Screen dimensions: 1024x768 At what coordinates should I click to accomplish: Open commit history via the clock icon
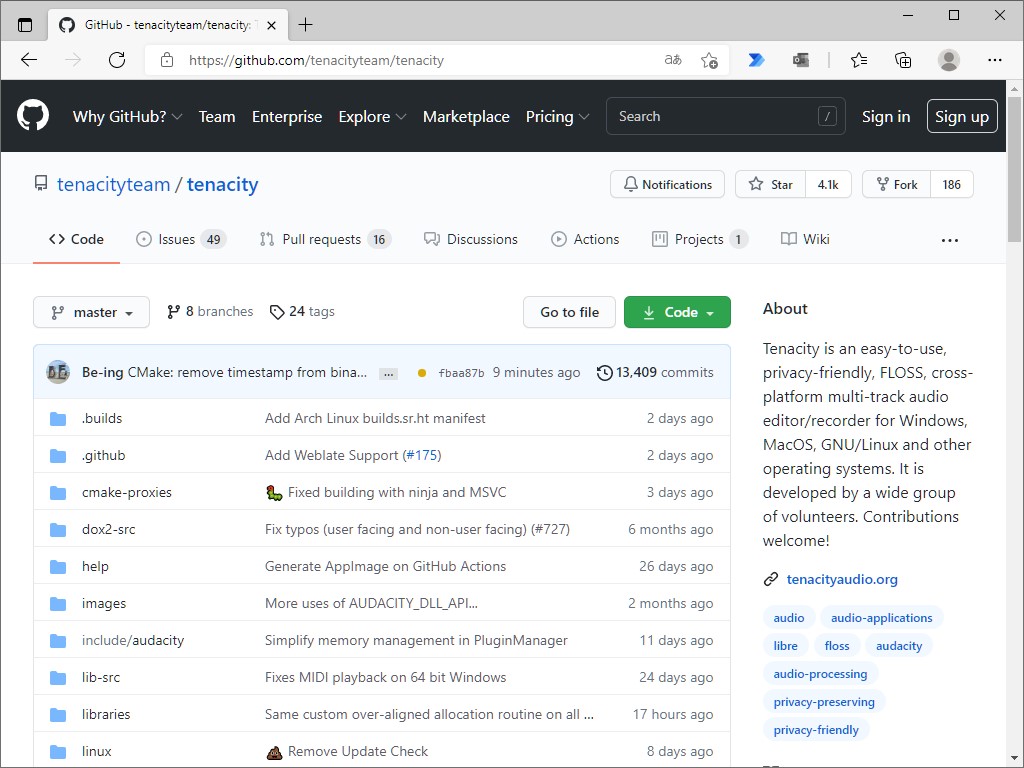pos(604,372)
